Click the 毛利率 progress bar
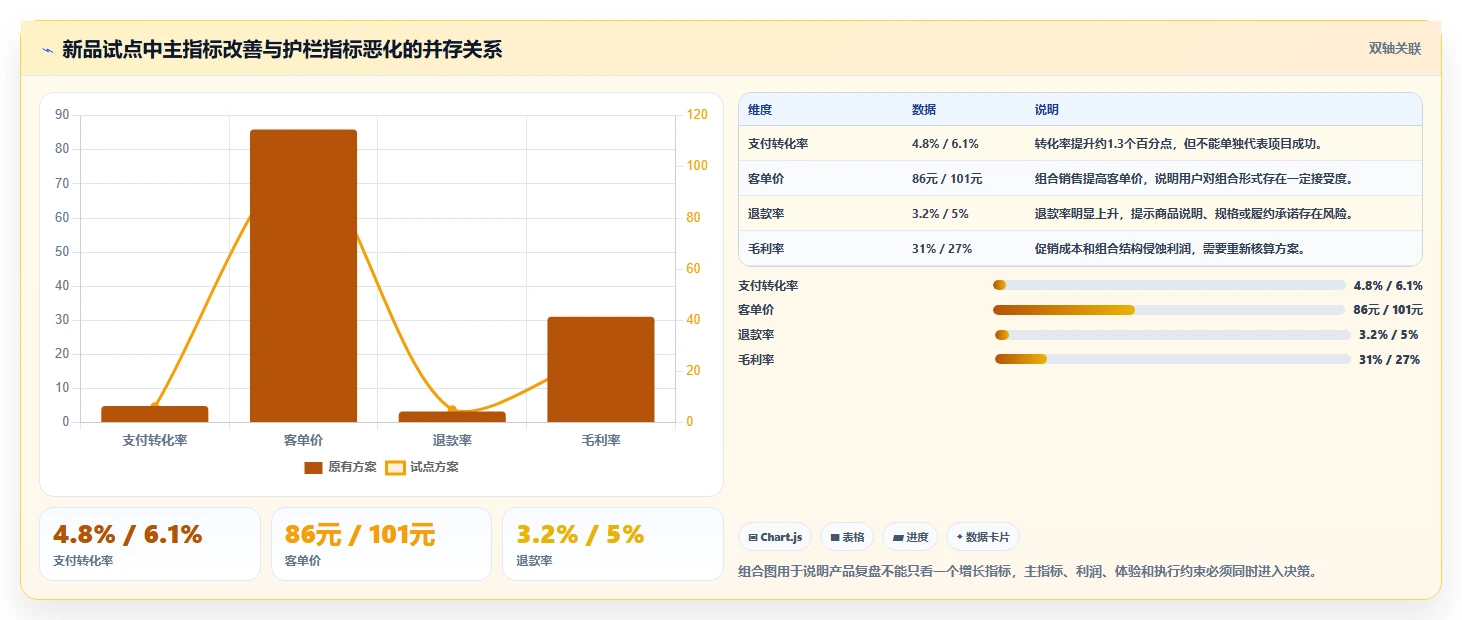1462x620 pixels. coord(1172,359)
